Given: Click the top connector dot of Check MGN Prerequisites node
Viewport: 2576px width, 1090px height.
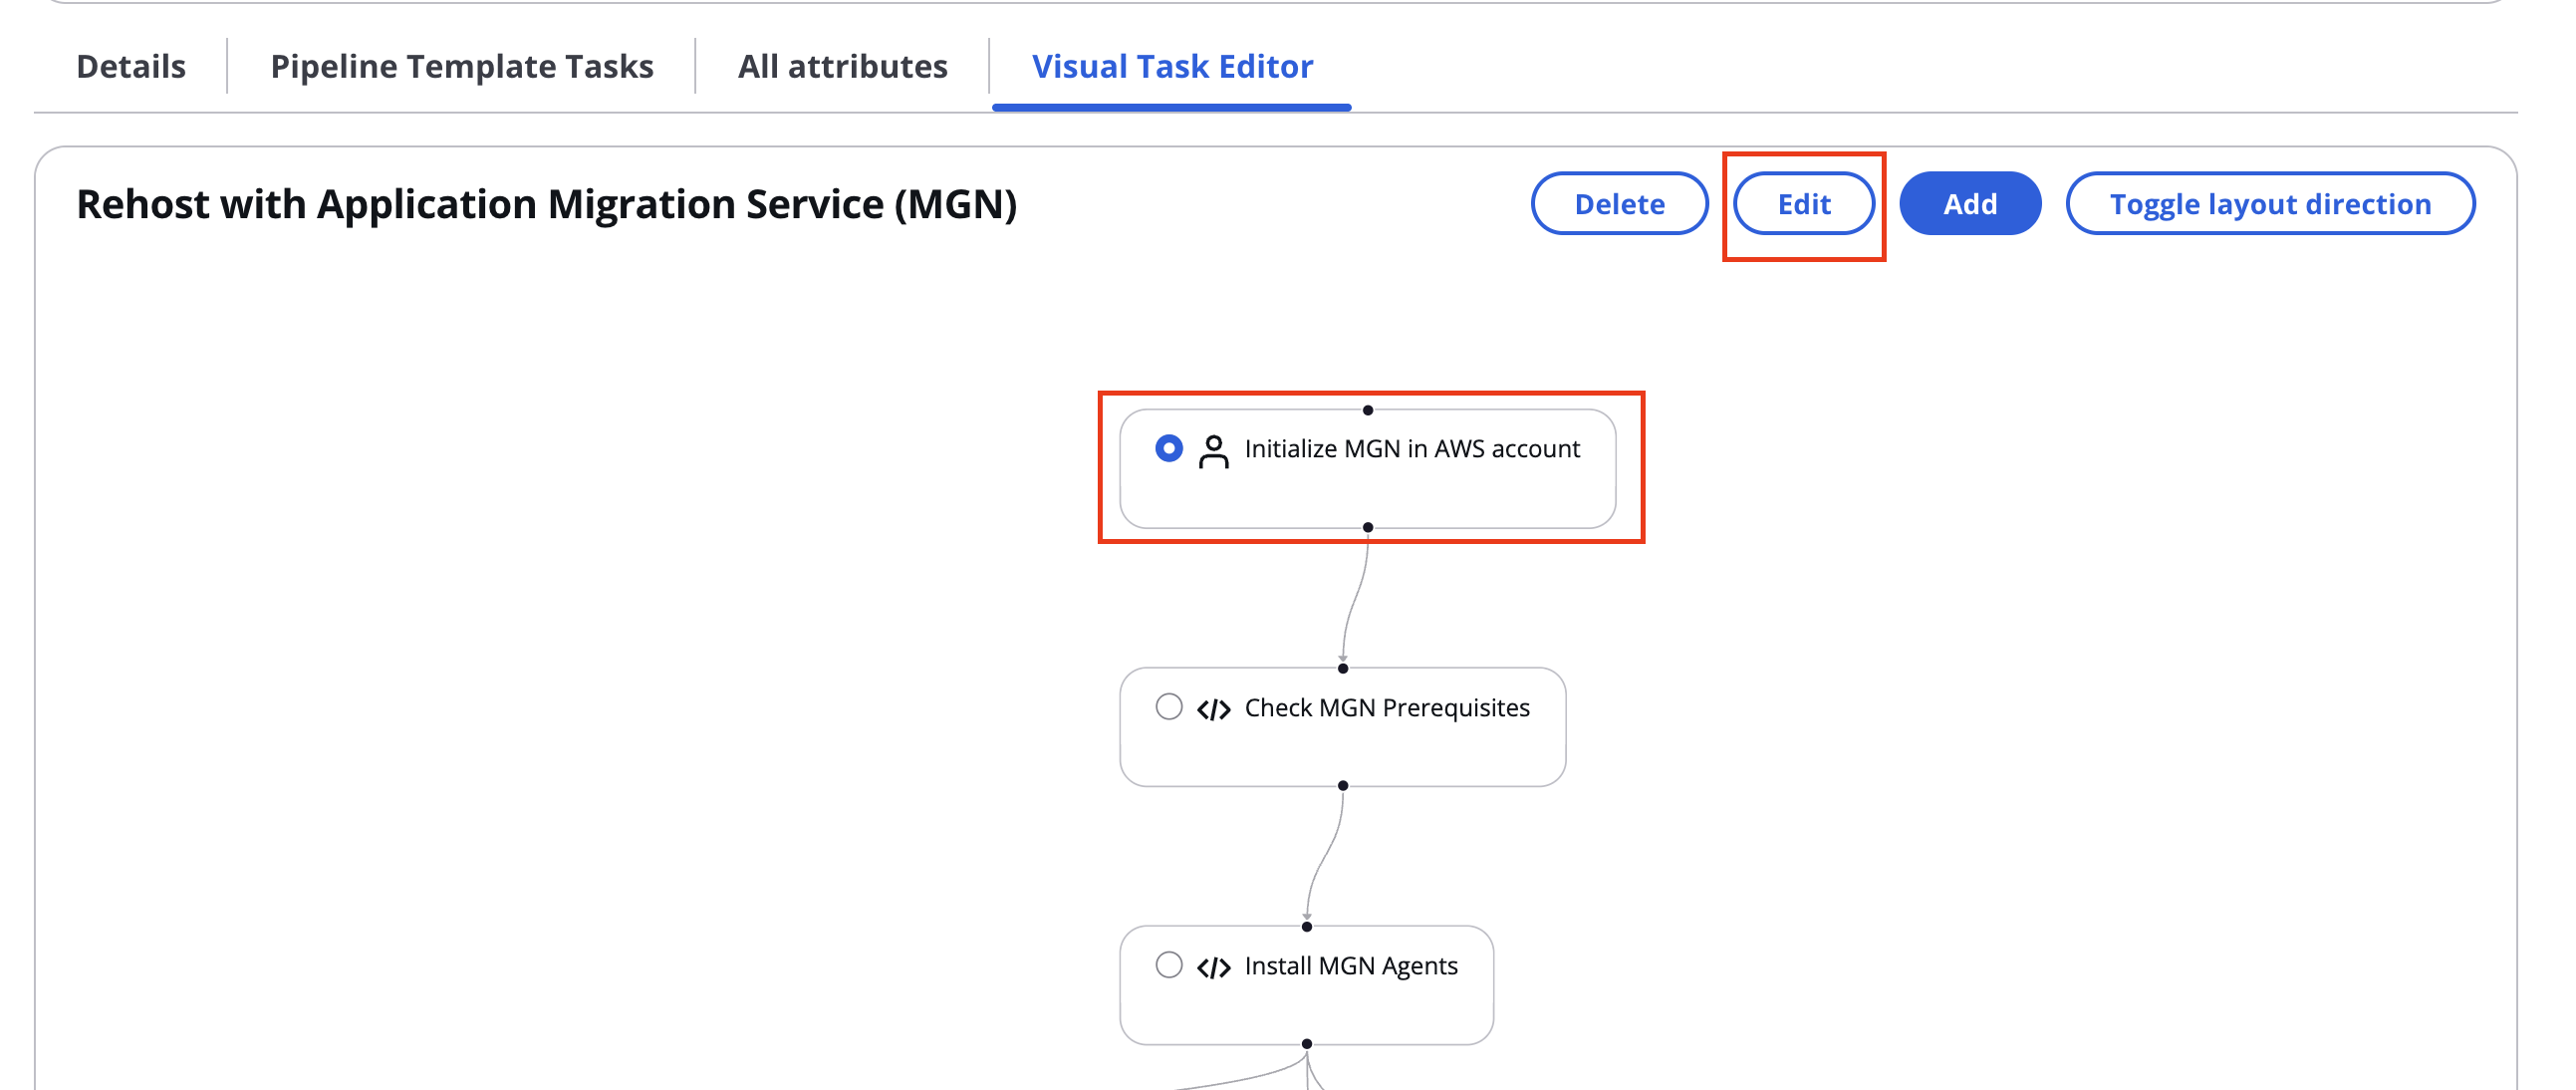Looking at the screenshot, I should [x=1343, y=668].
